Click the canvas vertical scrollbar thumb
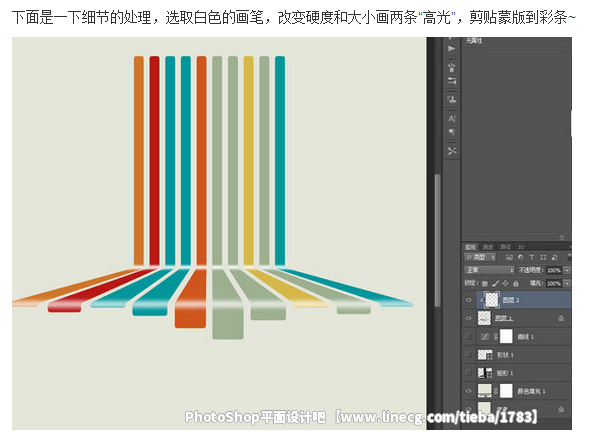The image size is (593, 436). (x=438, y=240)
